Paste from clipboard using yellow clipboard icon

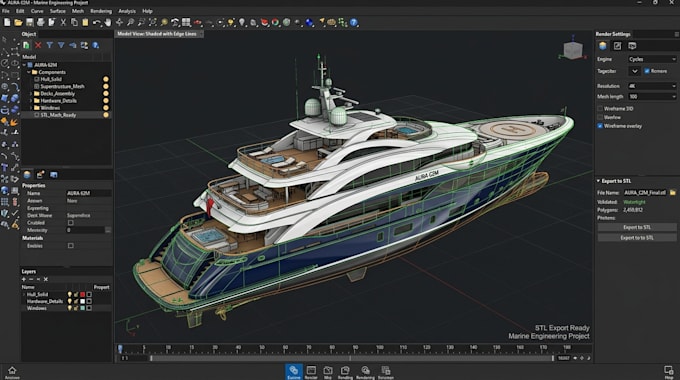(85, 23)
